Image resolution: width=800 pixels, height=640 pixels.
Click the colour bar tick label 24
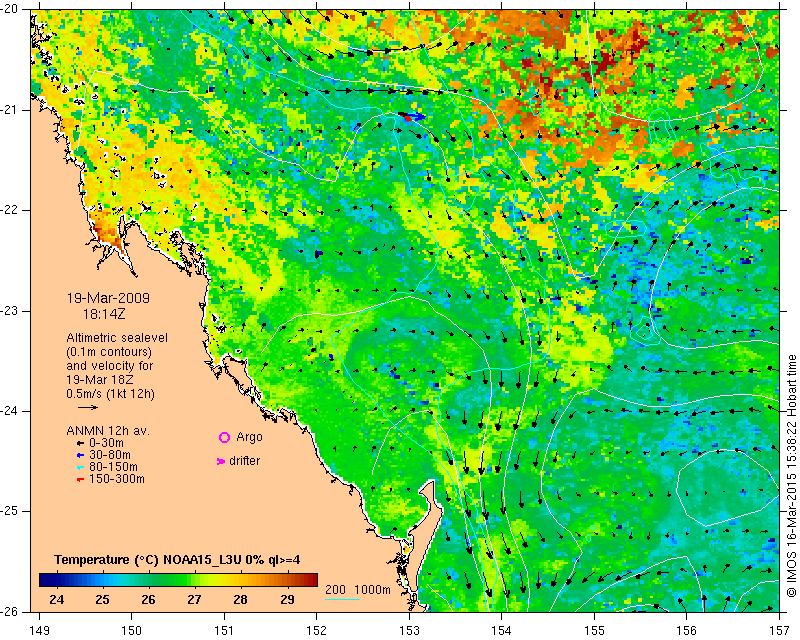click(57, 600)
